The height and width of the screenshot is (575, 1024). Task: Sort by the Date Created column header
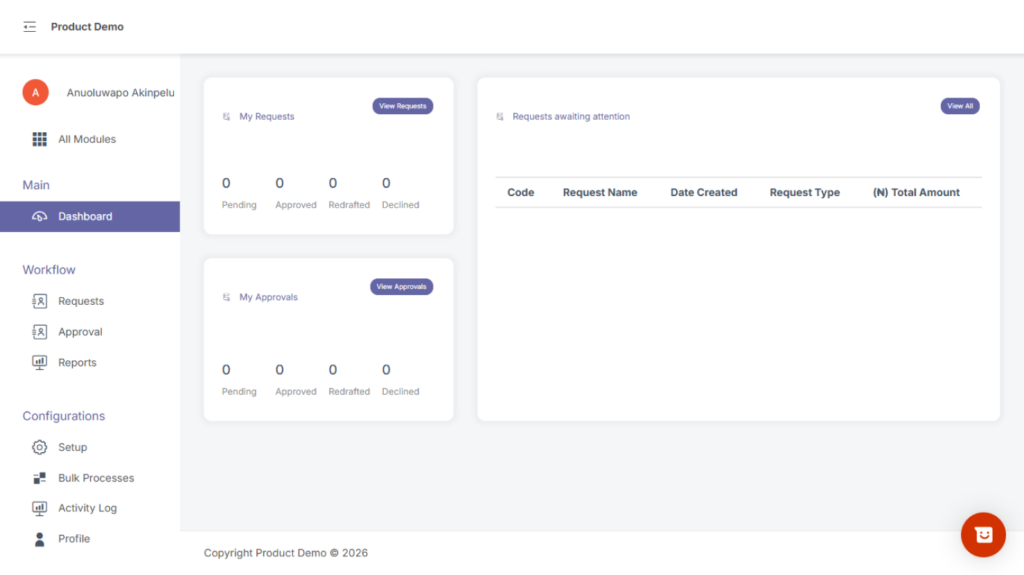pos(703,193)
